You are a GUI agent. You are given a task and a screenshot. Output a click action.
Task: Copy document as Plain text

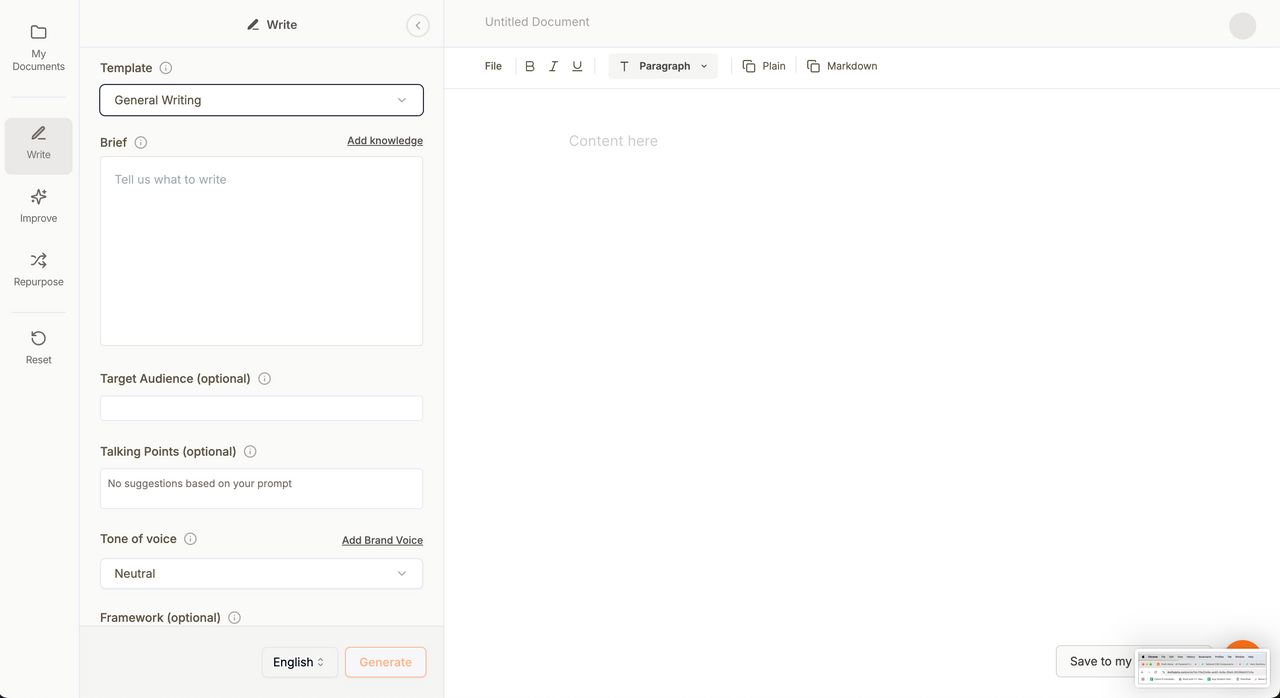(764, 66)
